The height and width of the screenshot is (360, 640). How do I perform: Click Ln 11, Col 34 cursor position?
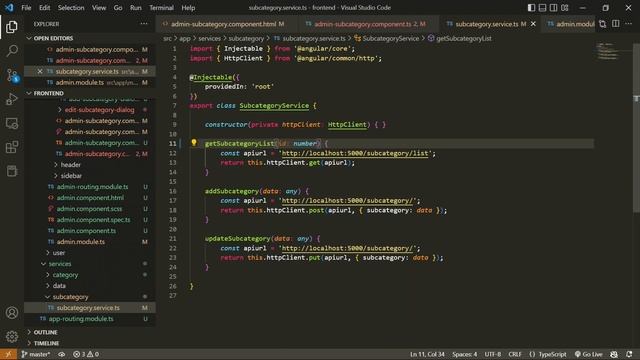[427, 354]
